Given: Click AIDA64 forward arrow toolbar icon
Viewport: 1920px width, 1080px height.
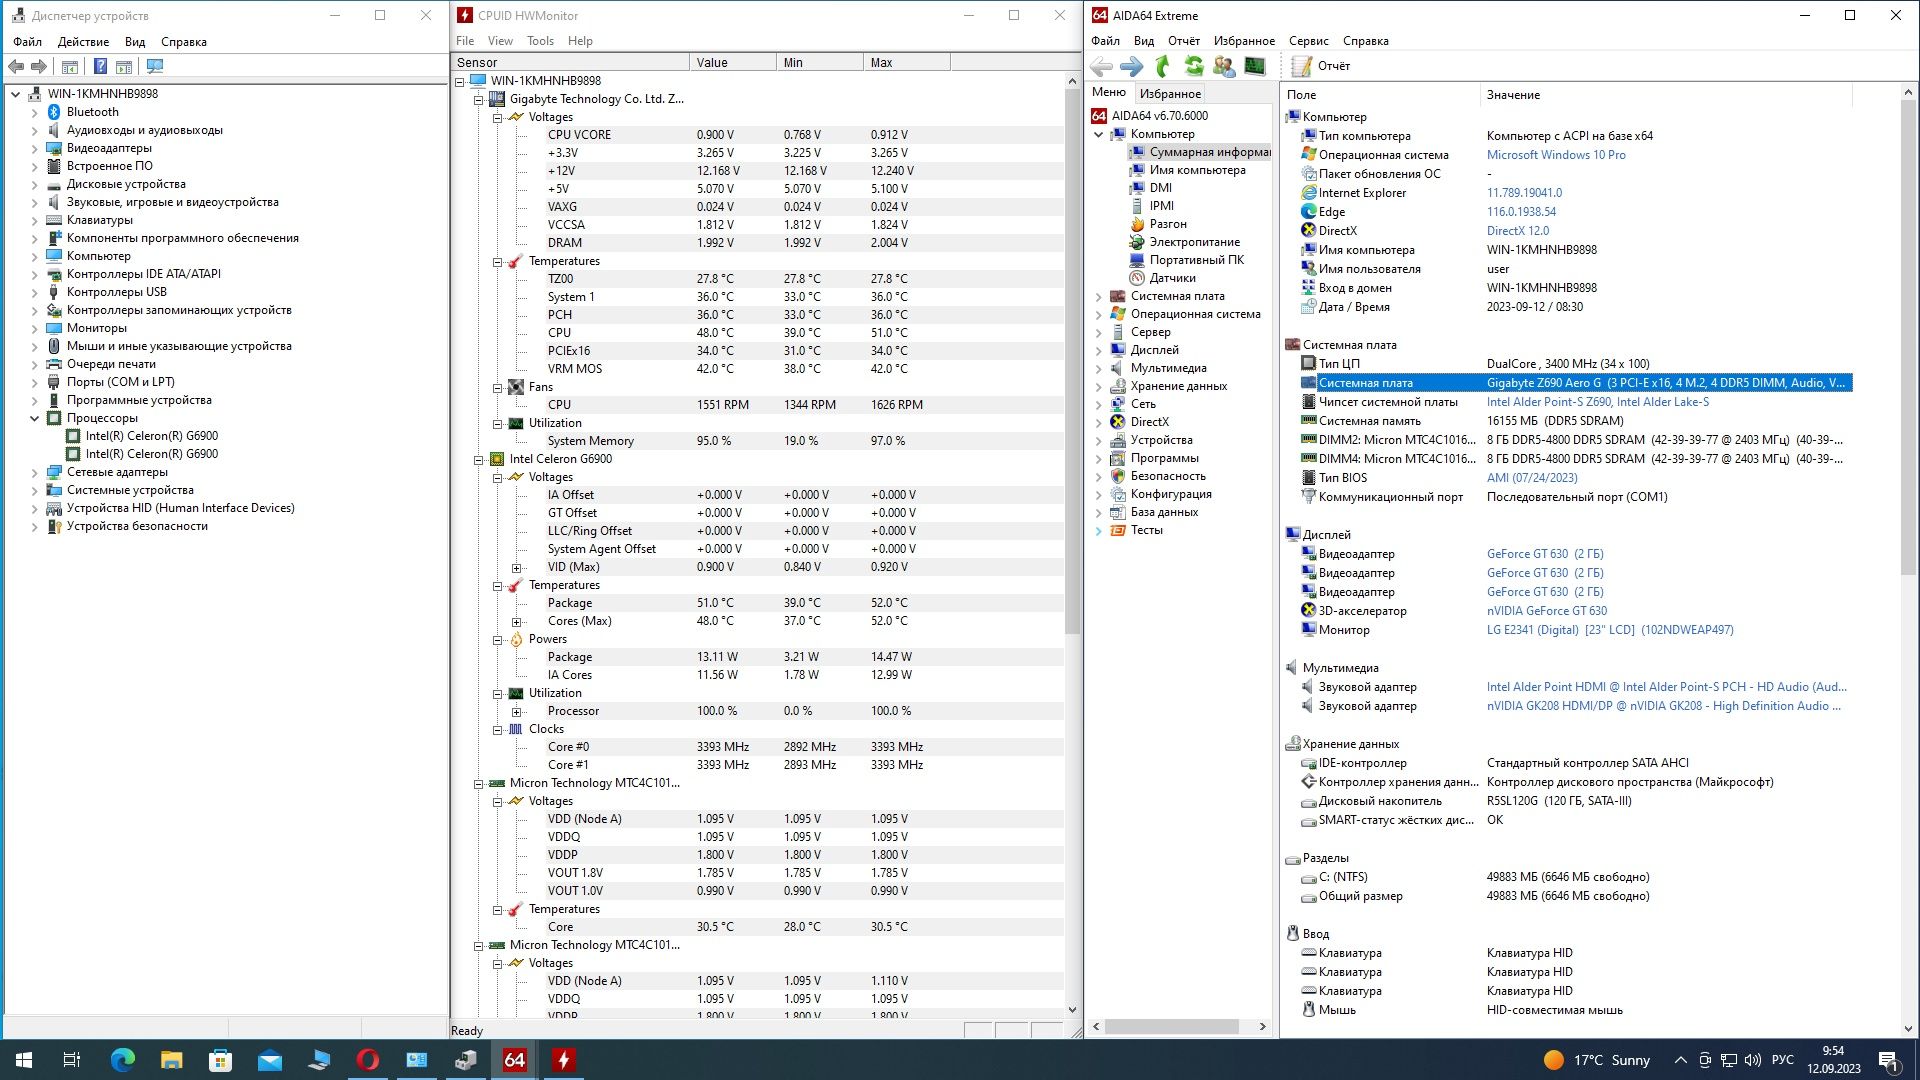Looking at the screenshot, I should coord(1131,66).
